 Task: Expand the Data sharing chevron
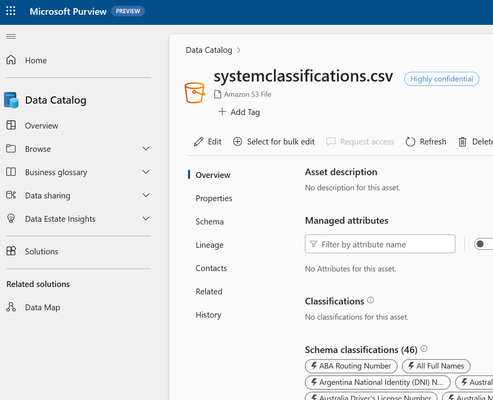point(146,195)
